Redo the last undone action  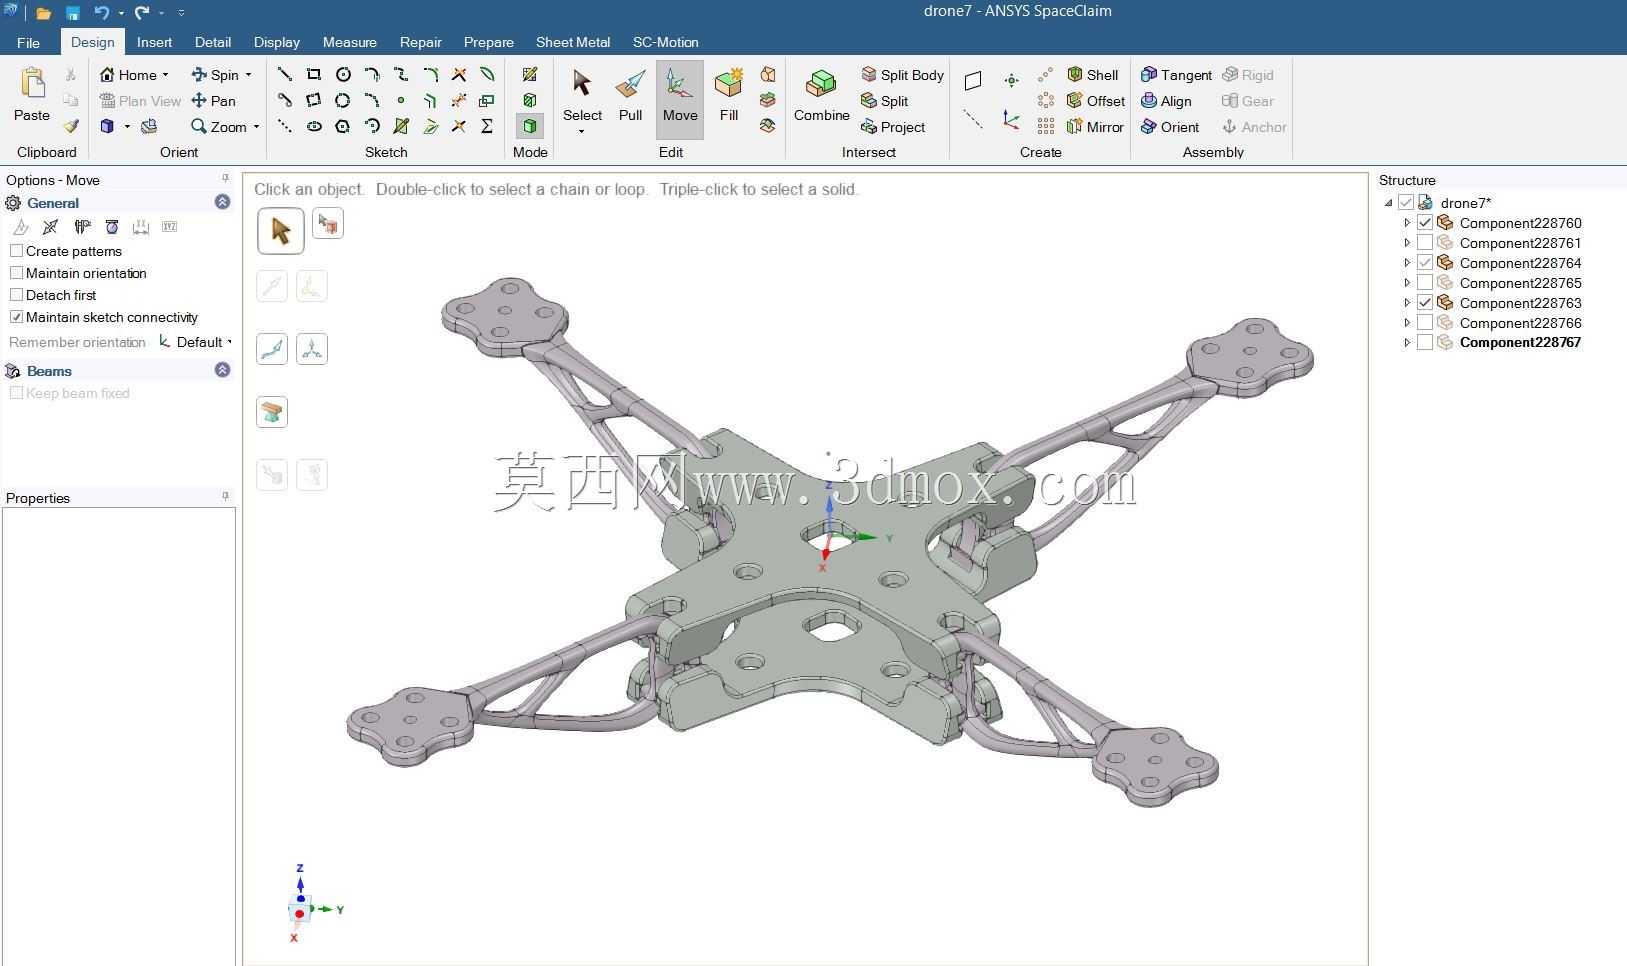tap(142, 13)
